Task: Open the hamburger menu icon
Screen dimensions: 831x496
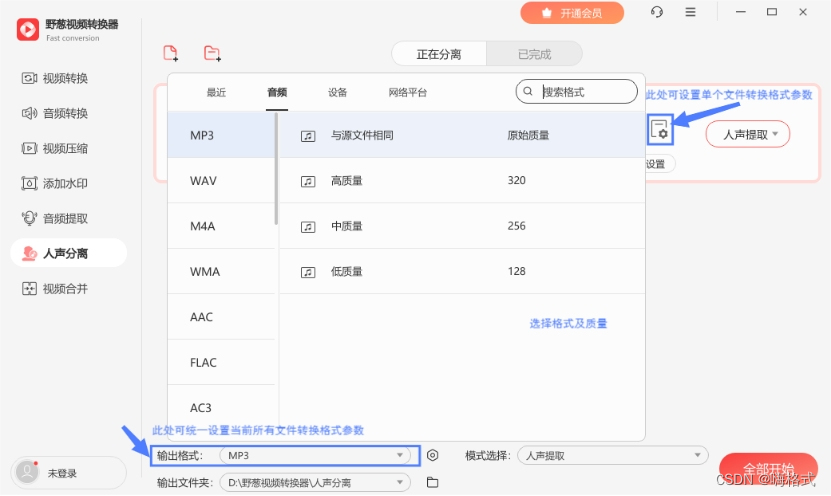Action: click(x=690, y=12)
